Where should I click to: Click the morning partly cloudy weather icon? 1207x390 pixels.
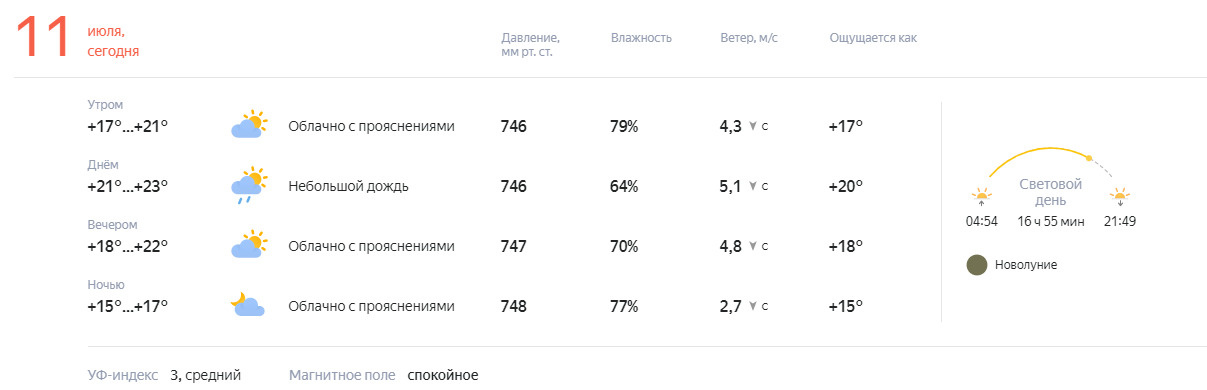[249, 125]
